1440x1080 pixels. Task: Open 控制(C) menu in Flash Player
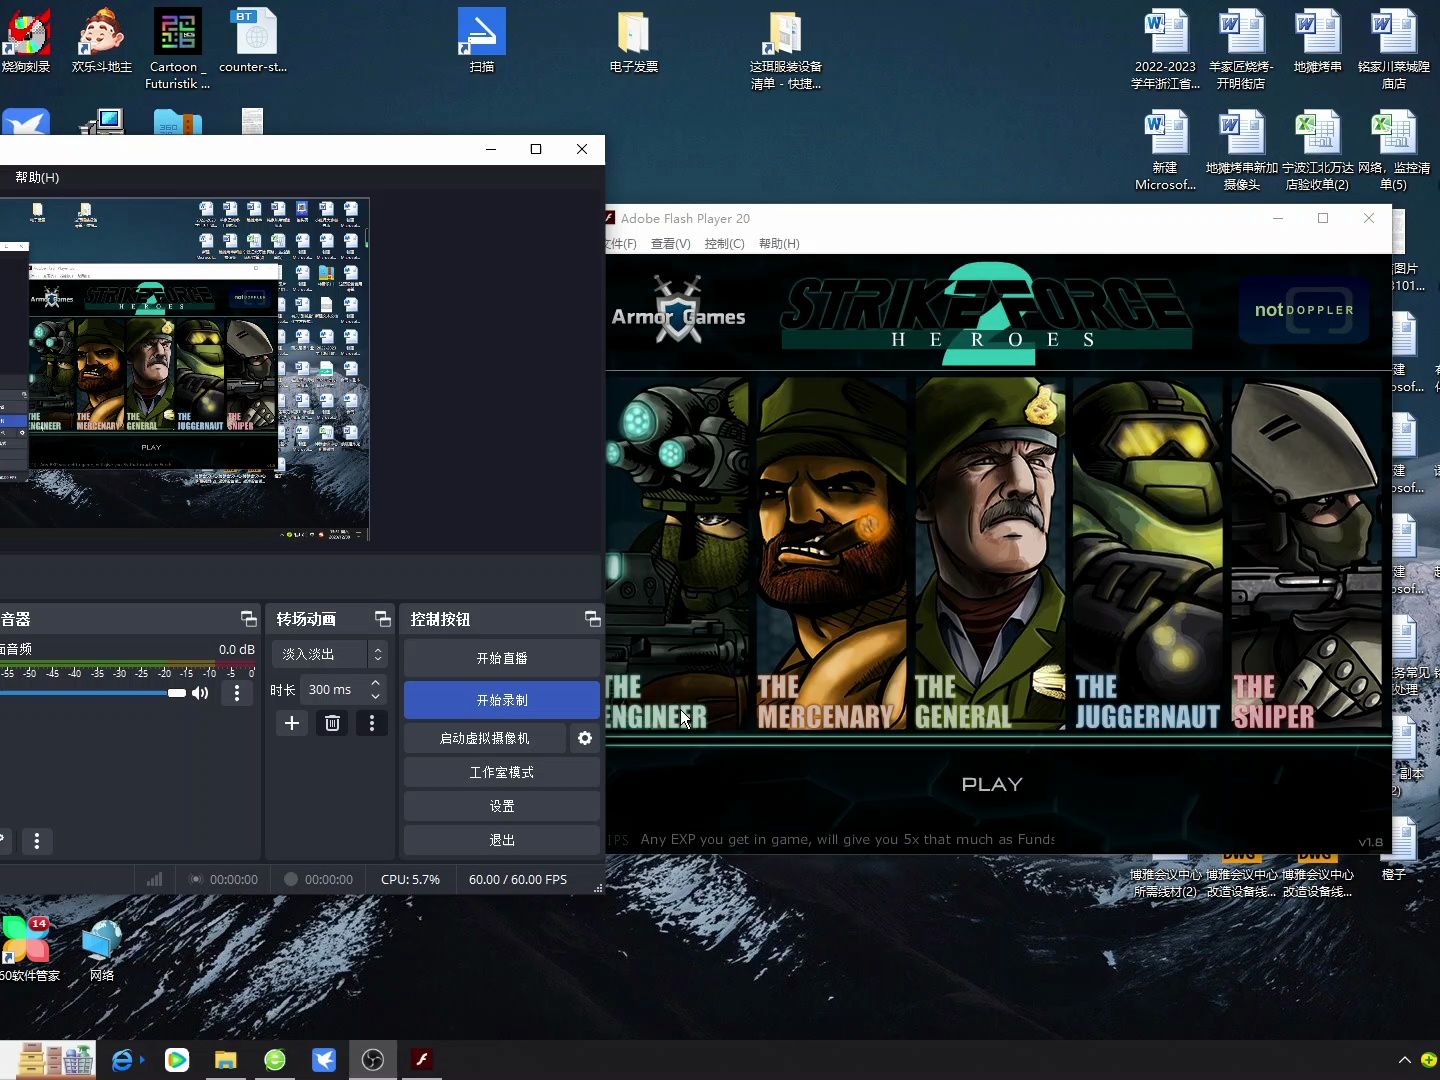tap(724, 244)
